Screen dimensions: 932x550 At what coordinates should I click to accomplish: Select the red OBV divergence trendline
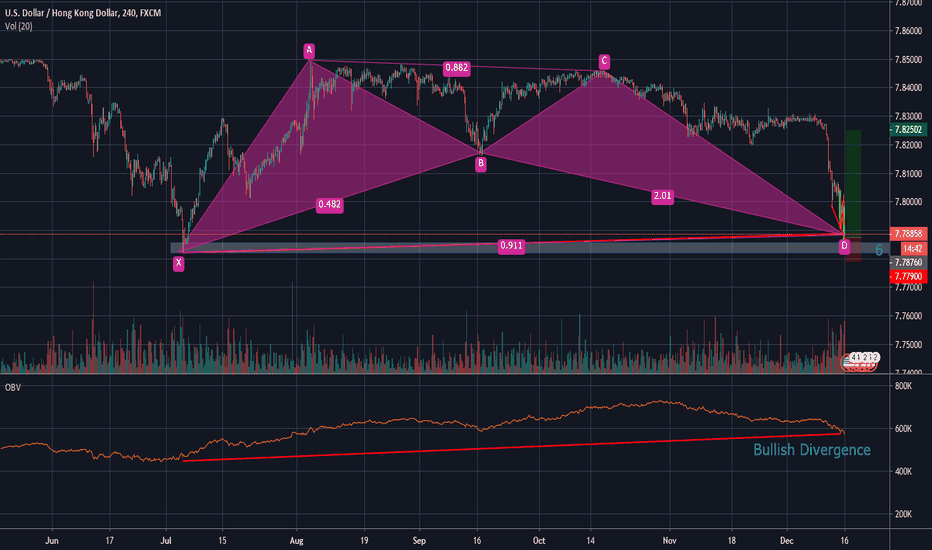511,447
